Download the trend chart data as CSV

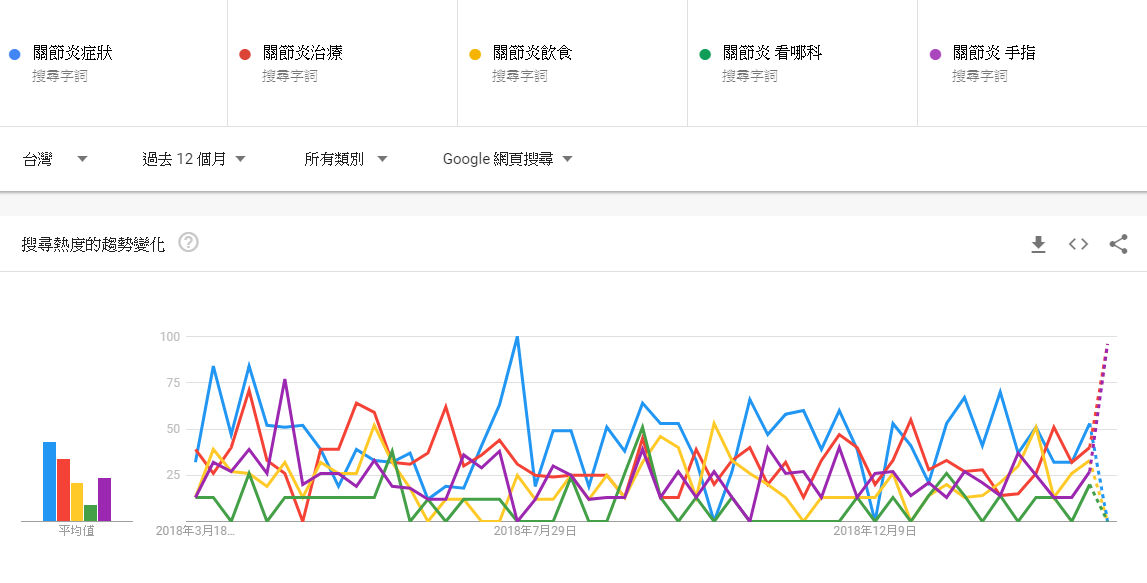pyautogui.click(x=1038, y=244)
